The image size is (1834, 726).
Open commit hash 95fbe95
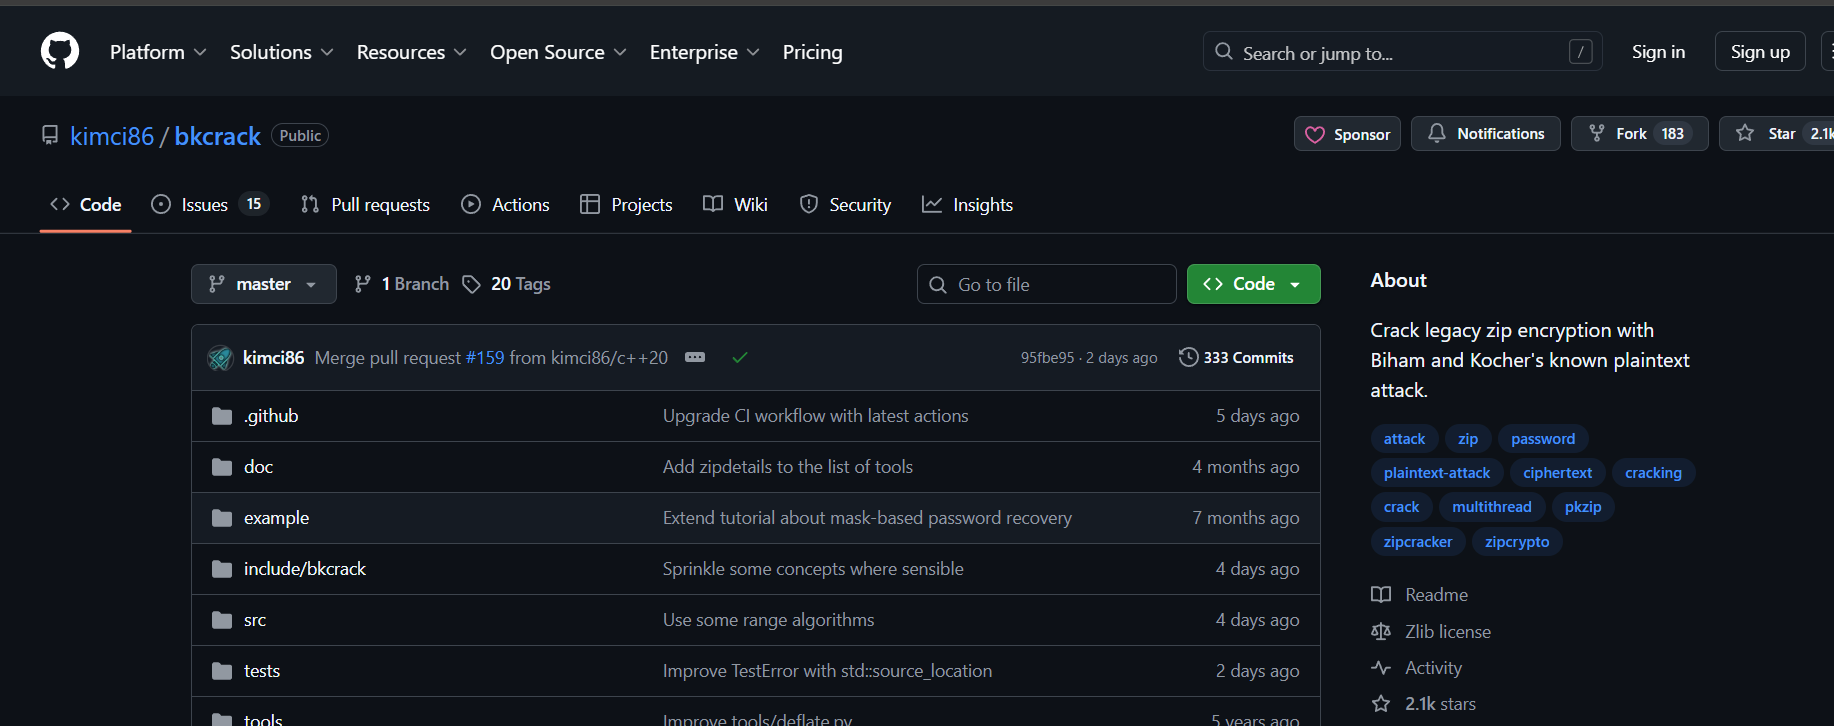(1047, 357)
